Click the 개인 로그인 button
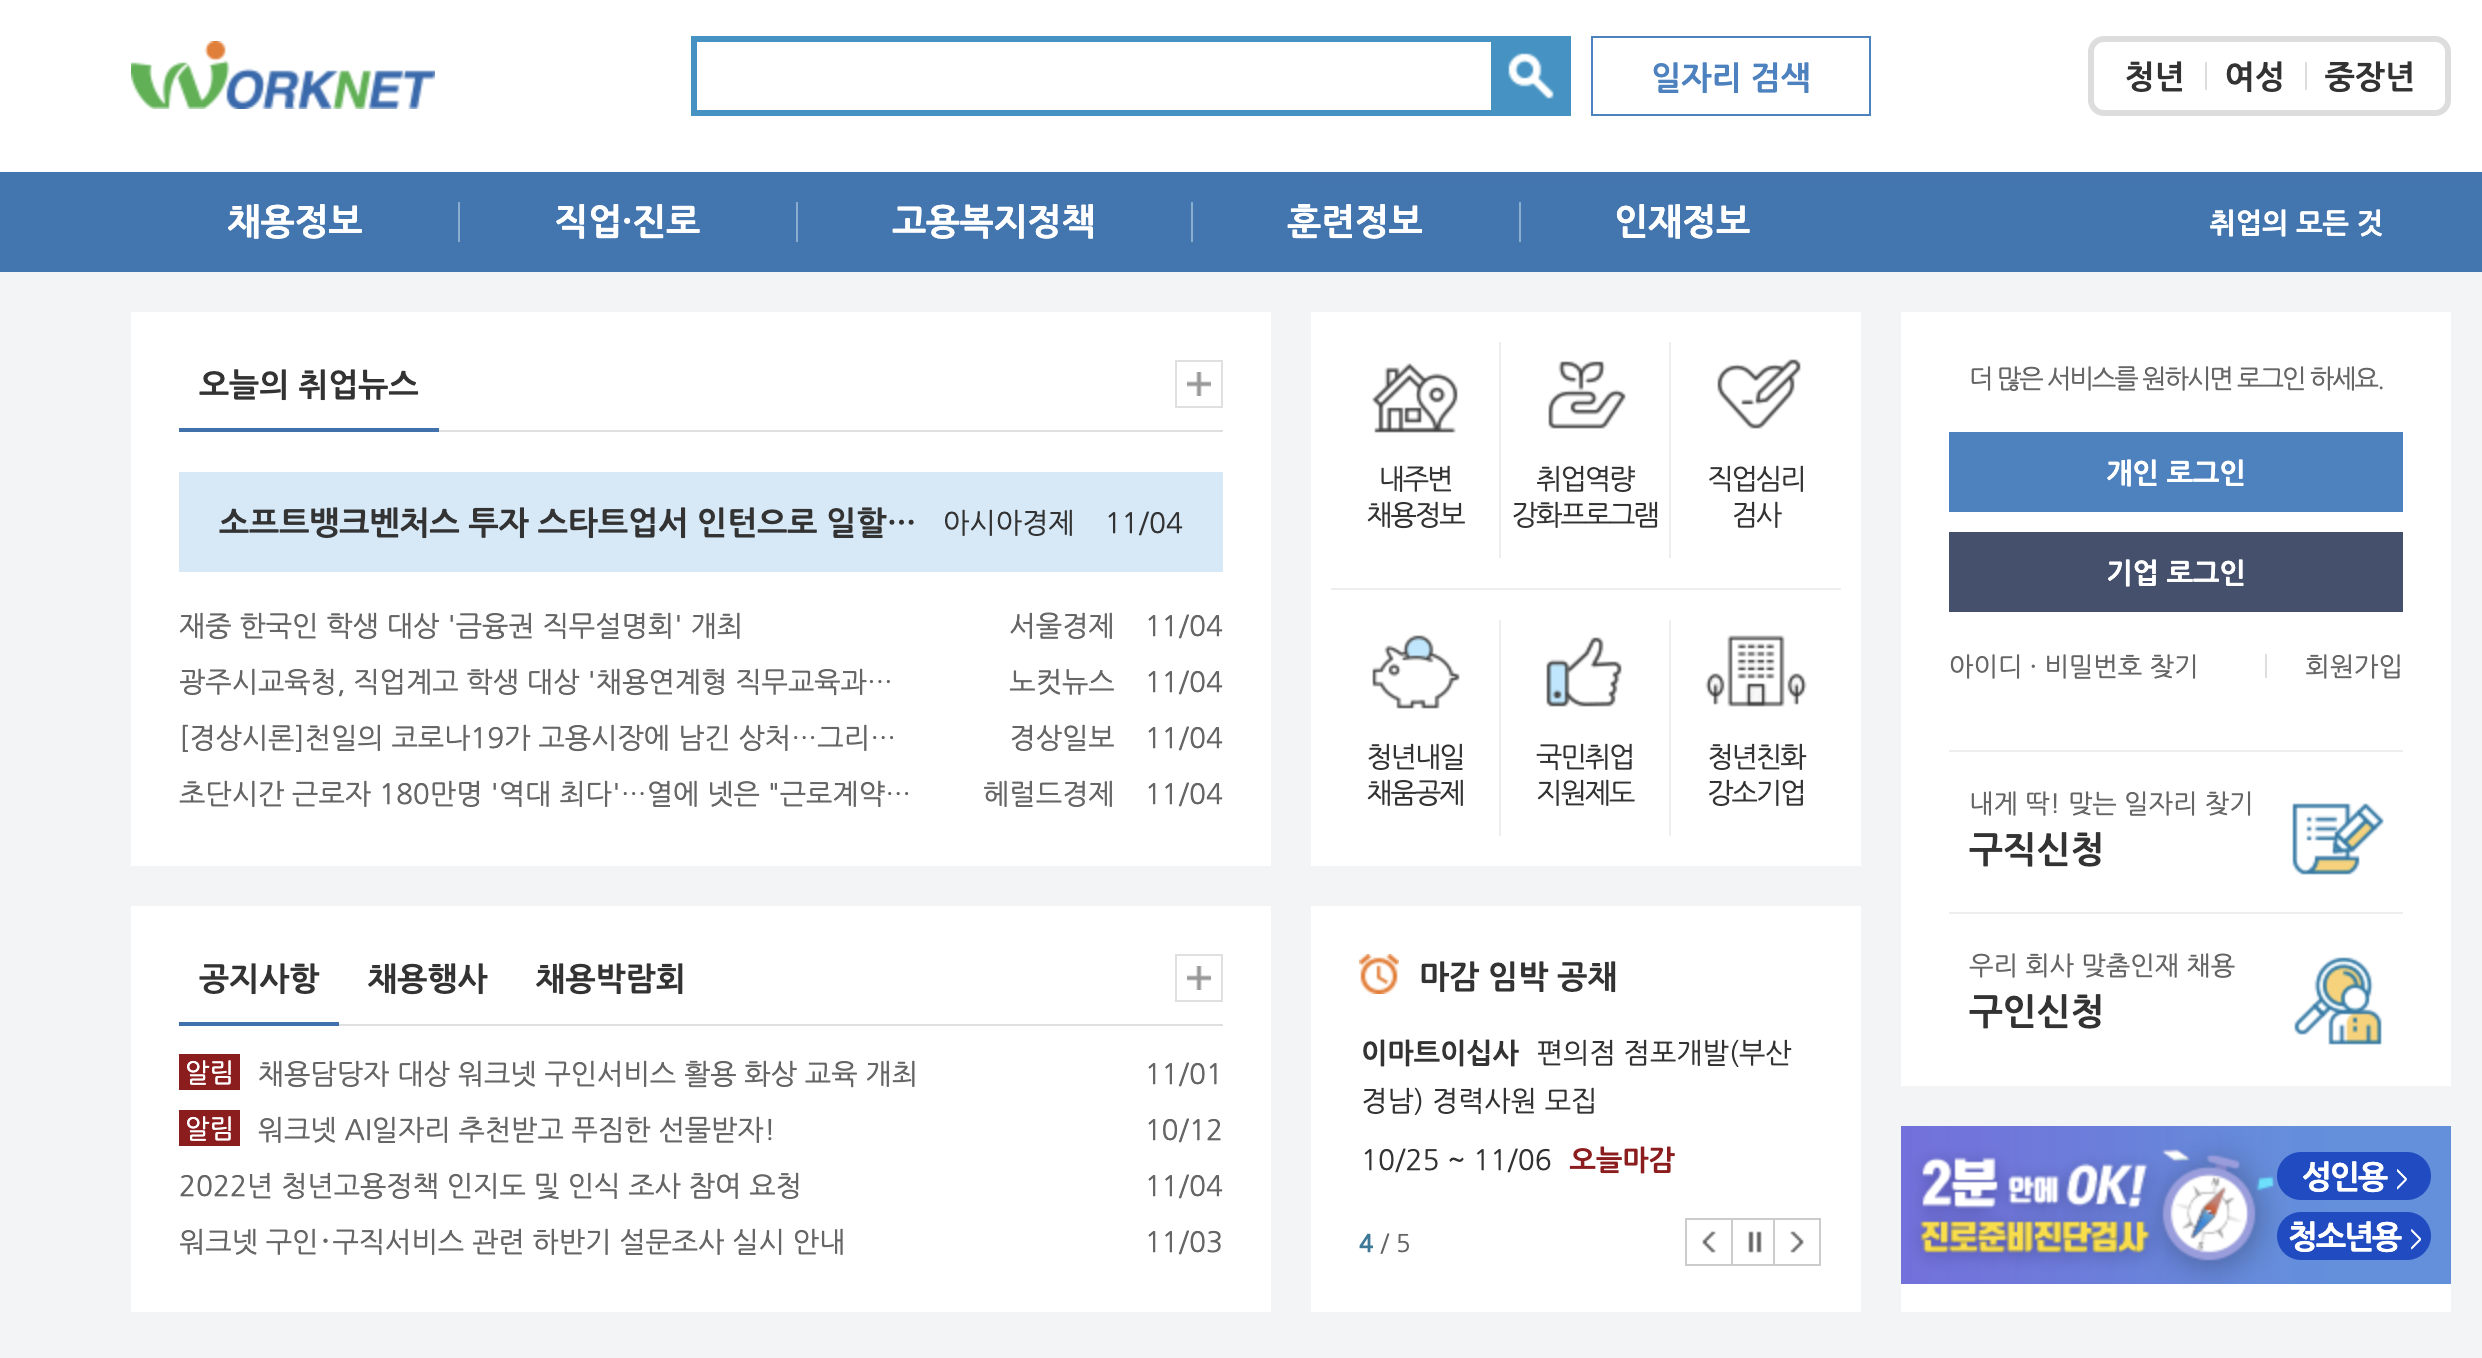 click(x=2175, y=470)
